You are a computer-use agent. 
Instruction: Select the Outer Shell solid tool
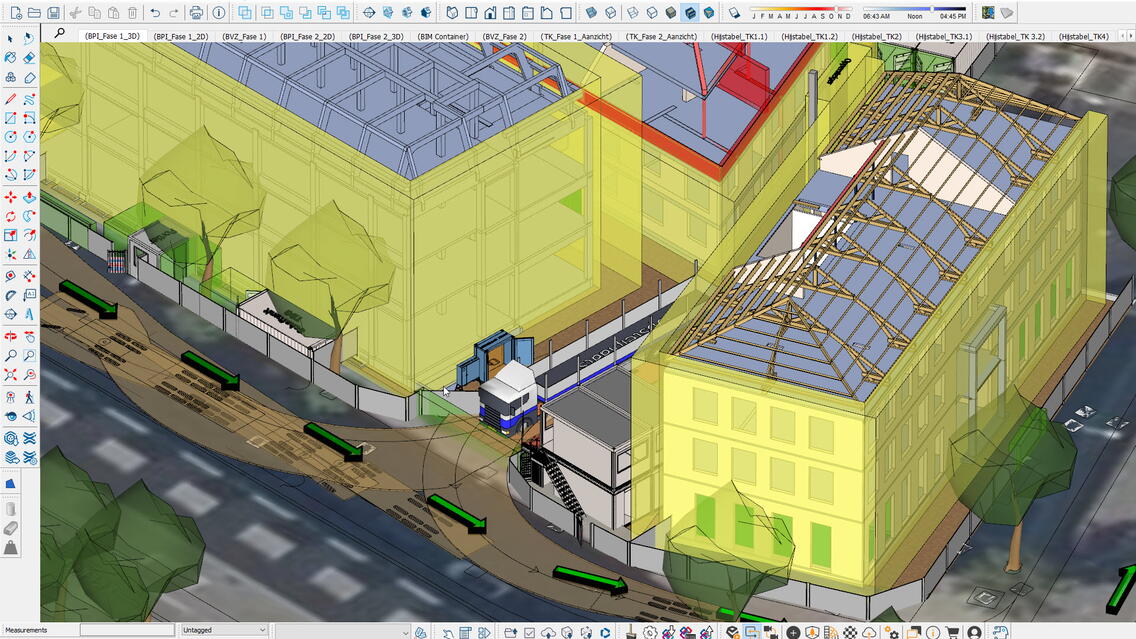click(245, 13)
